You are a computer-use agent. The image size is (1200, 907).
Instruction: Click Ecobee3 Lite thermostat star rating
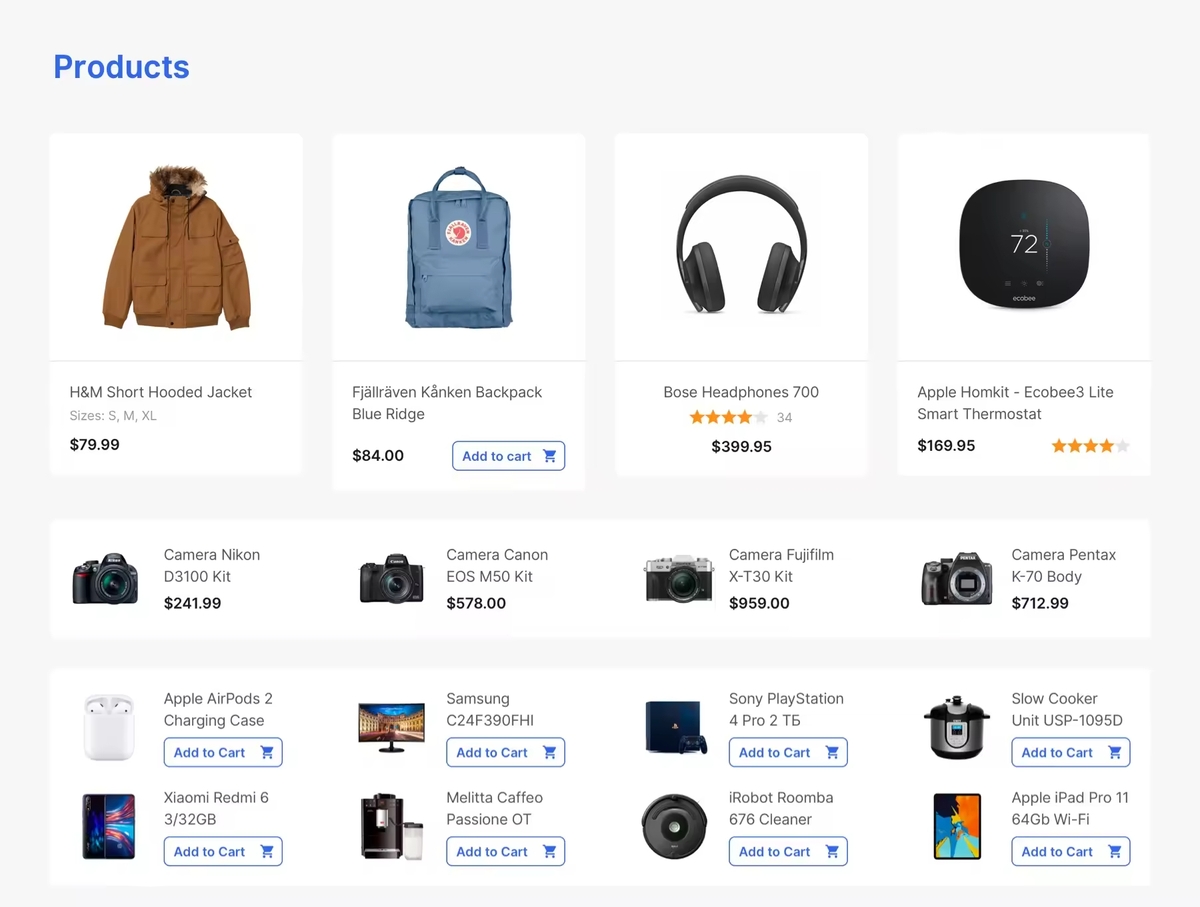(x=1090, y=446)
